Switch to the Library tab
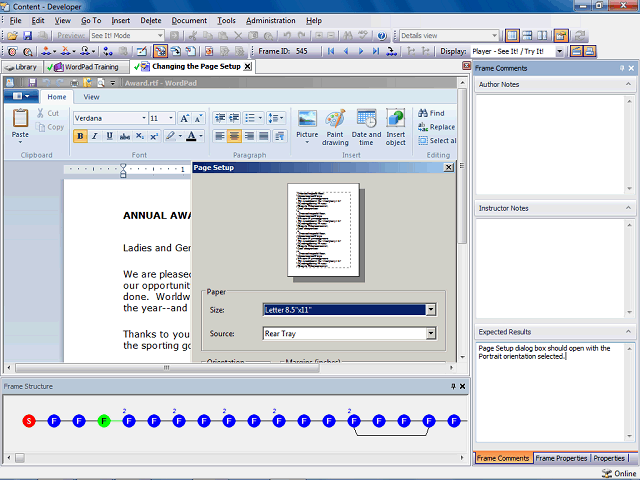Viewport: 640px width, 480px height. [x=22, y=67]
